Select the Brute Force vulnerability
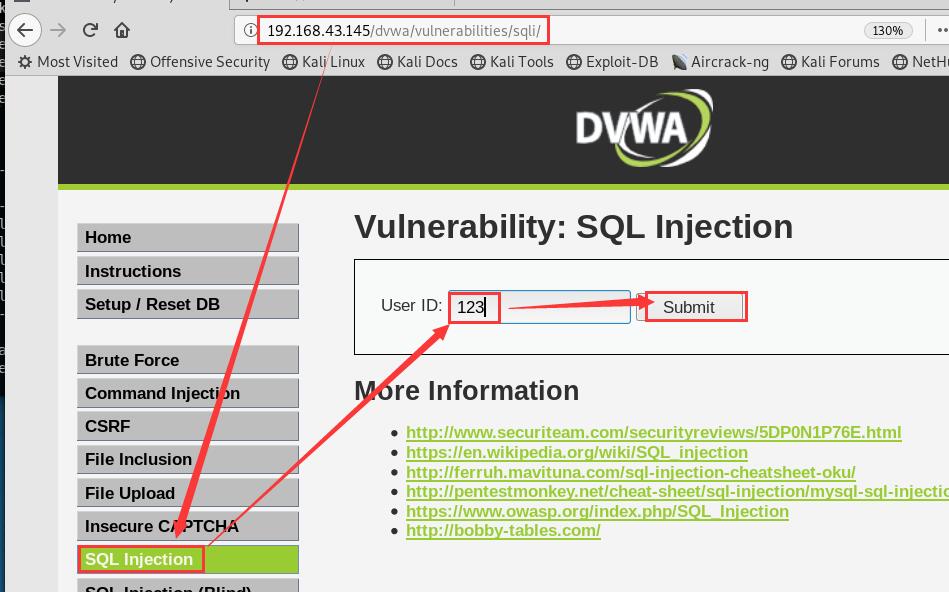Image resolution: width=949 pixels, height=592 pixels. pos(188,360)
